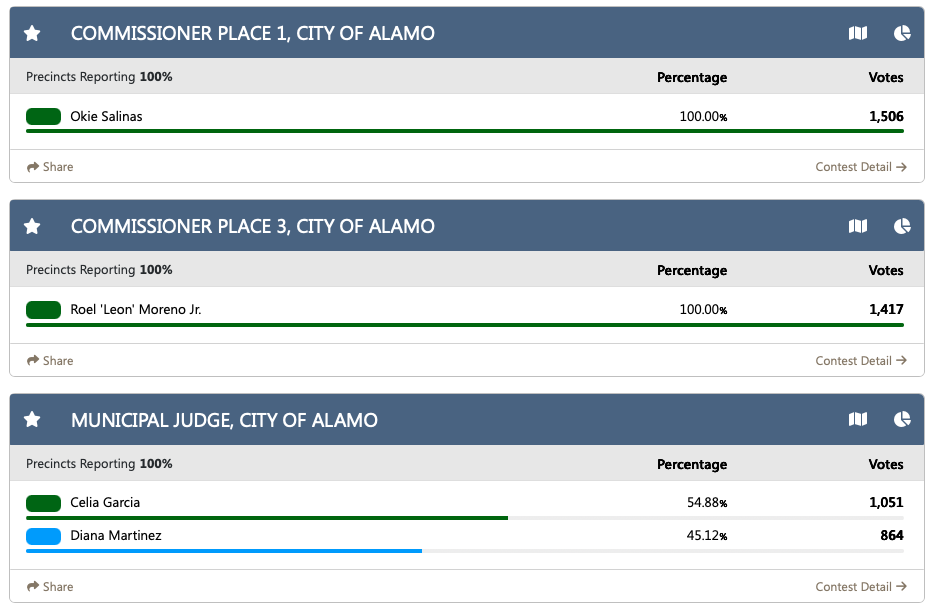Open map view for Municipal Judge
The image size is (937, 613).
pos(858,420)
